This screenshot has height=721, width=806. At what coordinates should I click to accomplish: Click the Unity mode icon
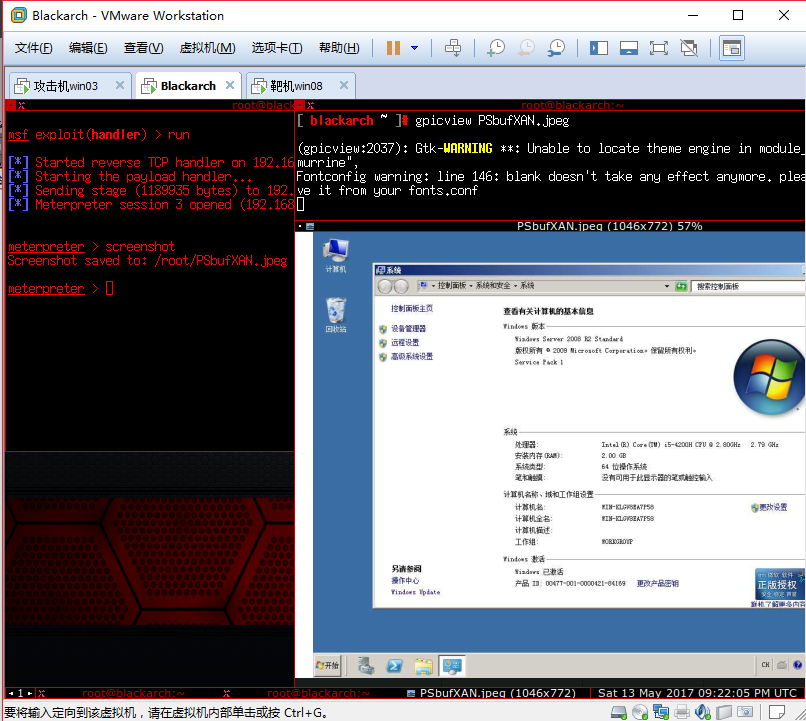coord(689,48)
